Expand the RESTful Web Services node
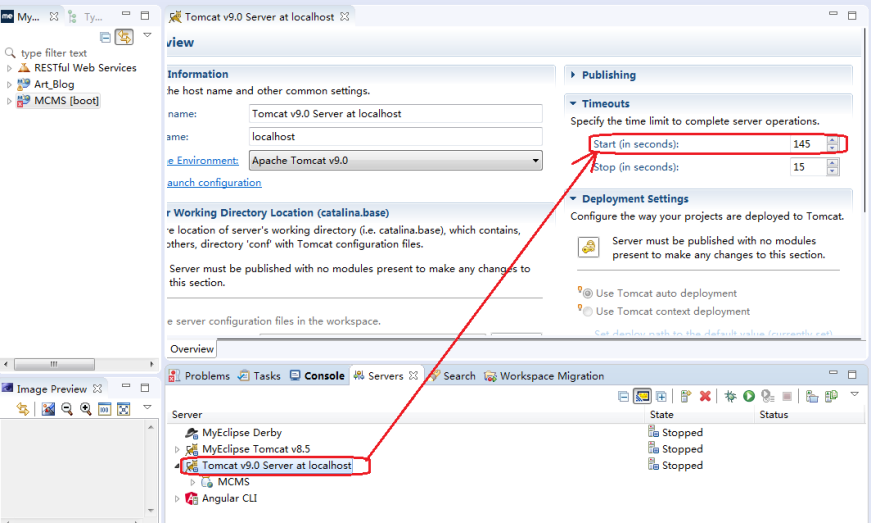 point(9,68)
